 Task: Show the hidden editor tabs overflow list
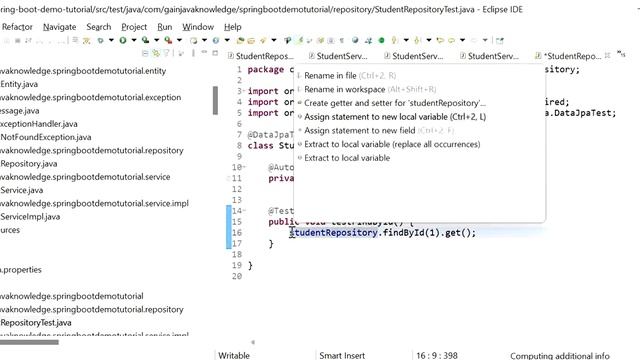click(621, 53)
